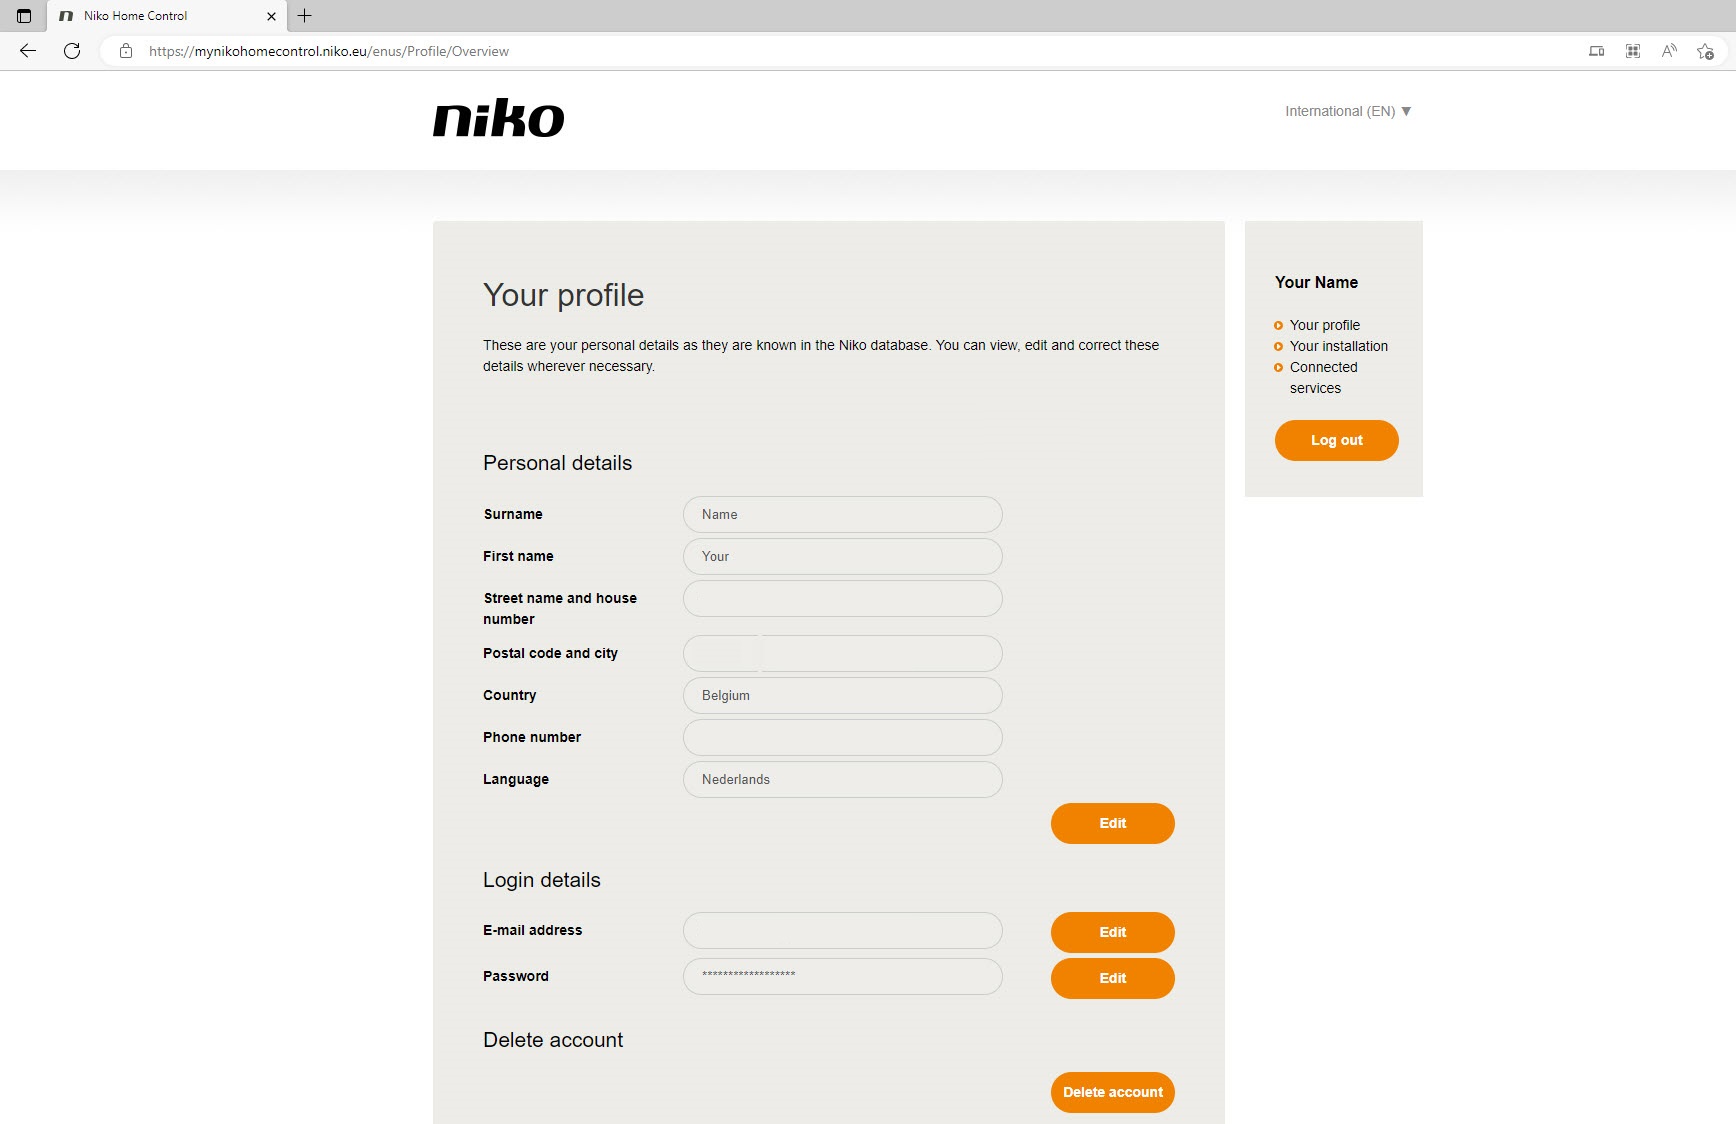Click the send to devices icon
This screenshot has height=1124, width=1736.
pyautogui.click(x=1597, y=51)
